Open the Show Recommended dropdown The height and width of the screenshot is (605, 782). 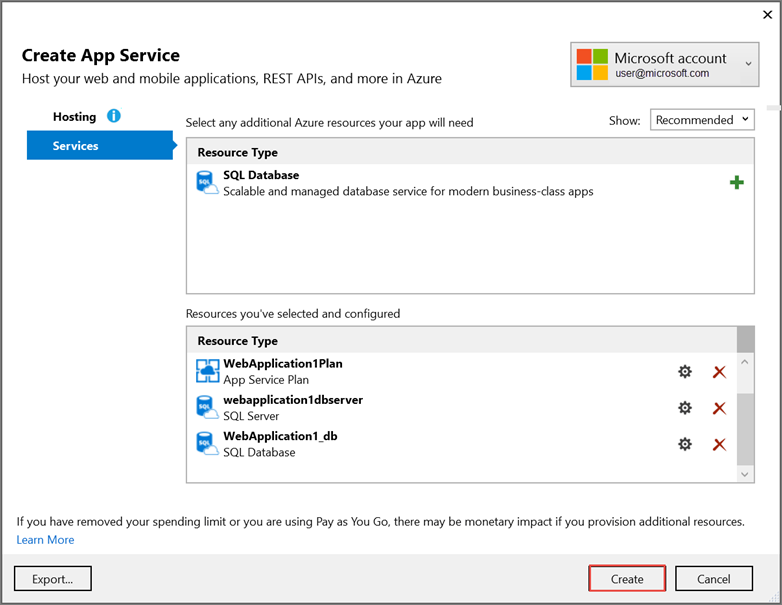[x=703, y=120]
